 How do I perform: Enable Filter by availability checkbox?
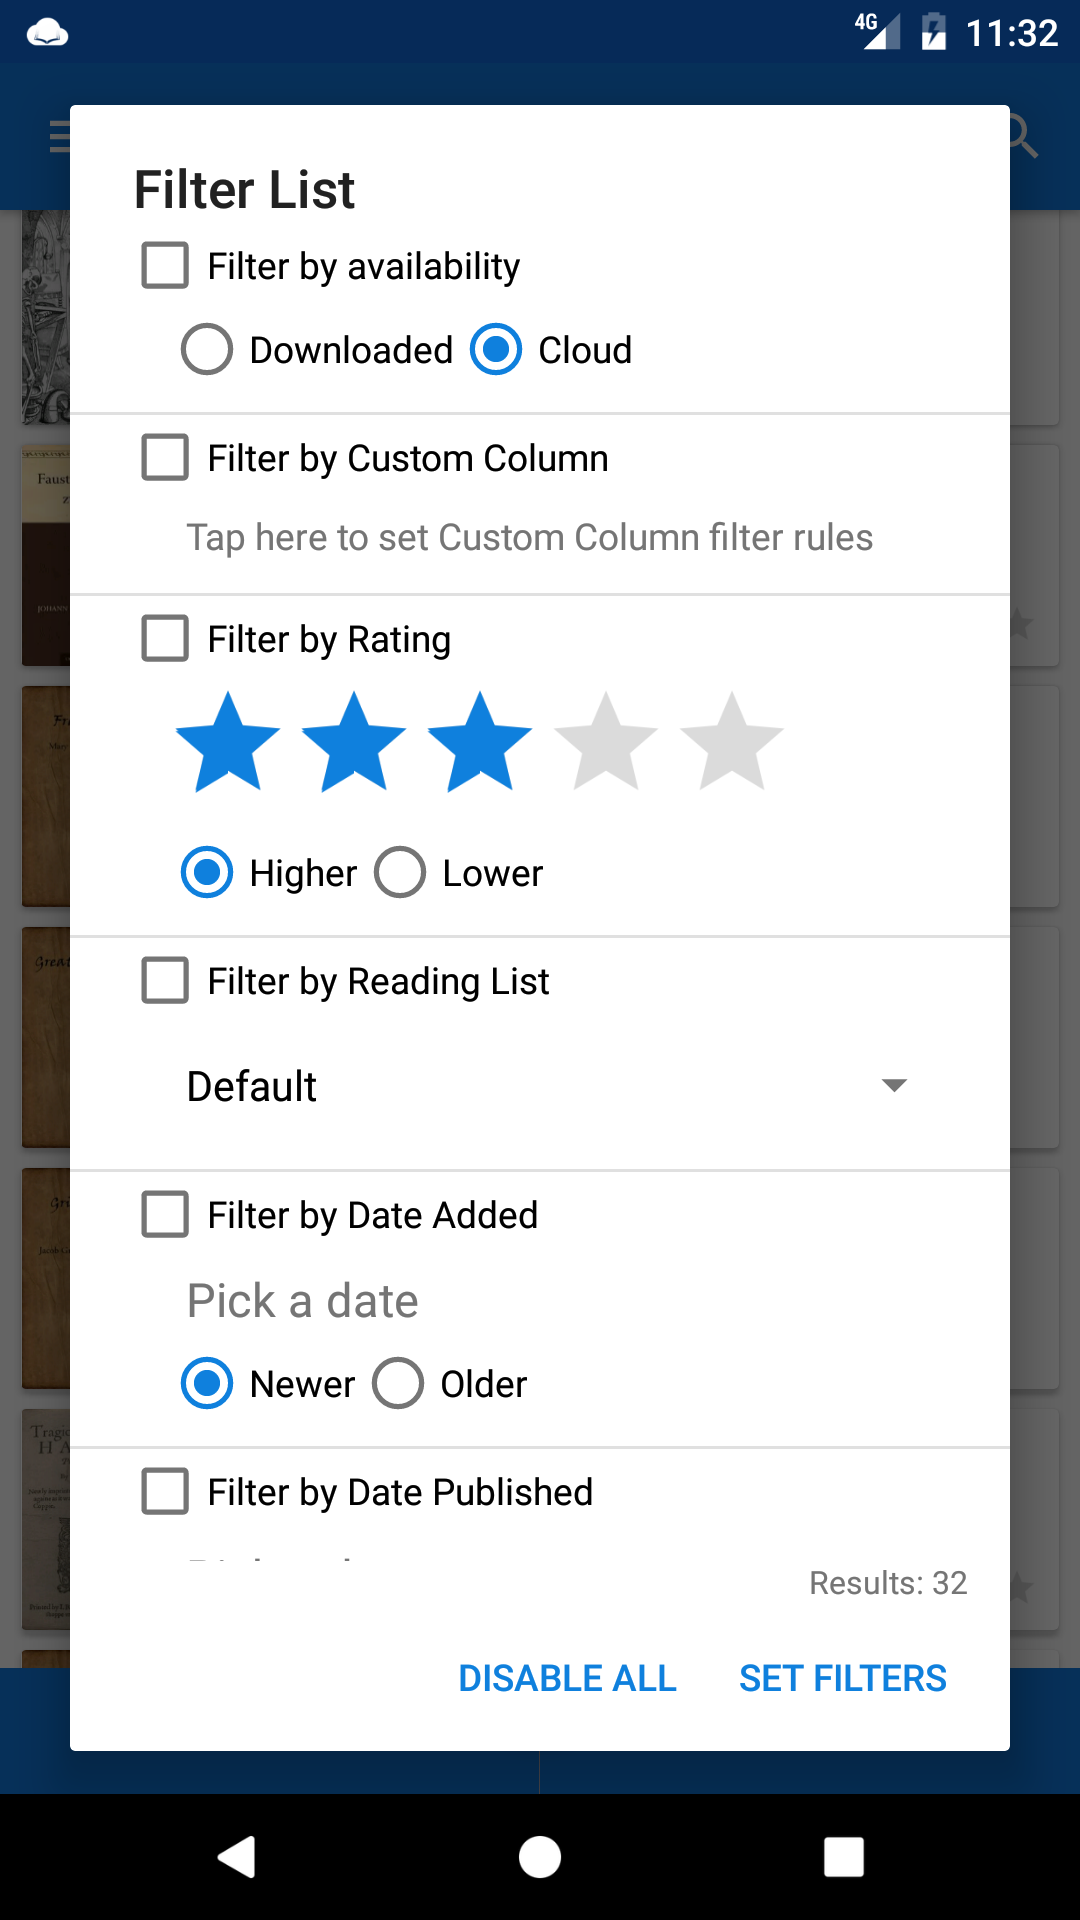coord(165,266)
